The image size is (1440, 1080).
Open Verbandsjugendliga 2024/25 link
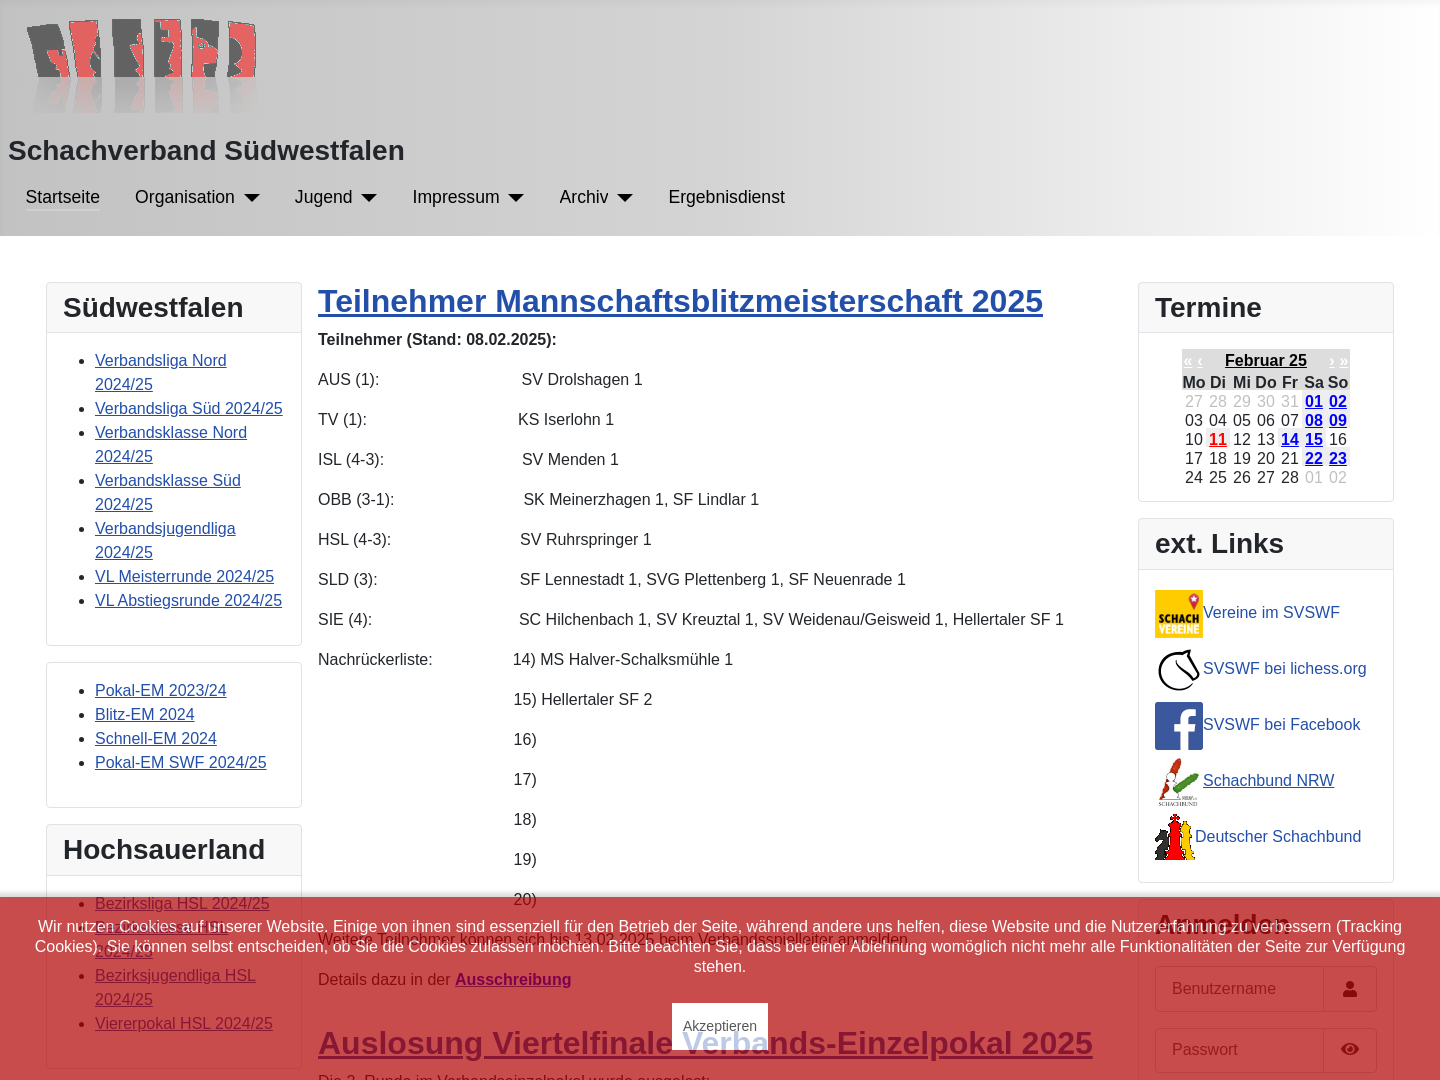pos(165,540)
